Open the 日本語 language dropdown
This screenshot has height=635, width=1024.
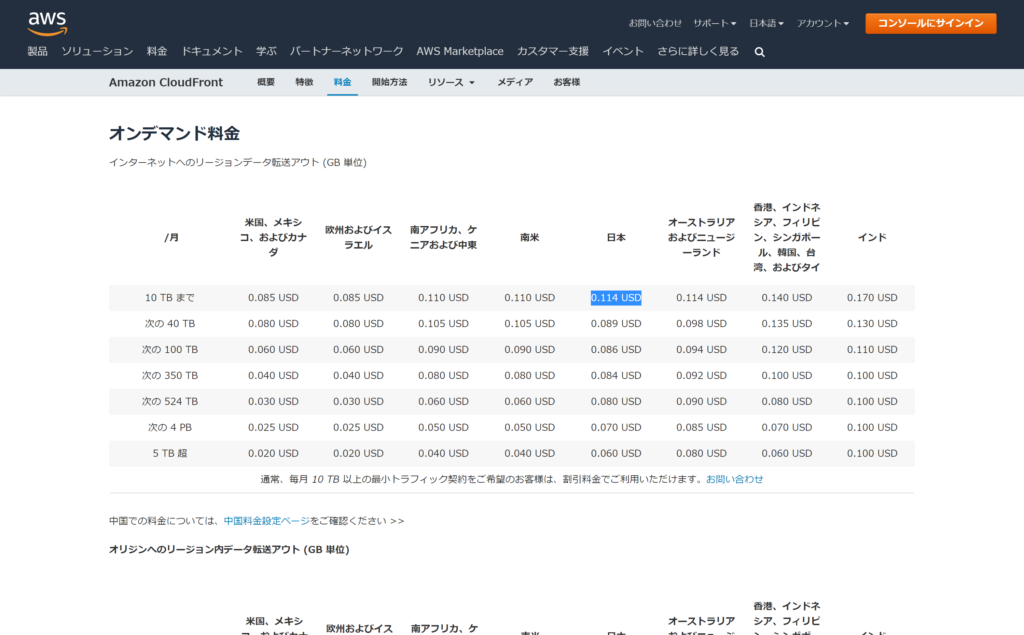pyautogui.click(x=766, y=23)
